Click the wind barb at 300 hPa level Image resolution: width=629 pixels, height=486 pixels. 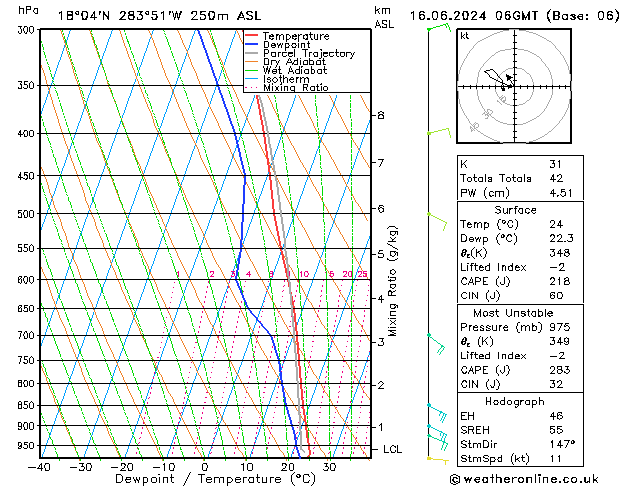pos(439,27)
